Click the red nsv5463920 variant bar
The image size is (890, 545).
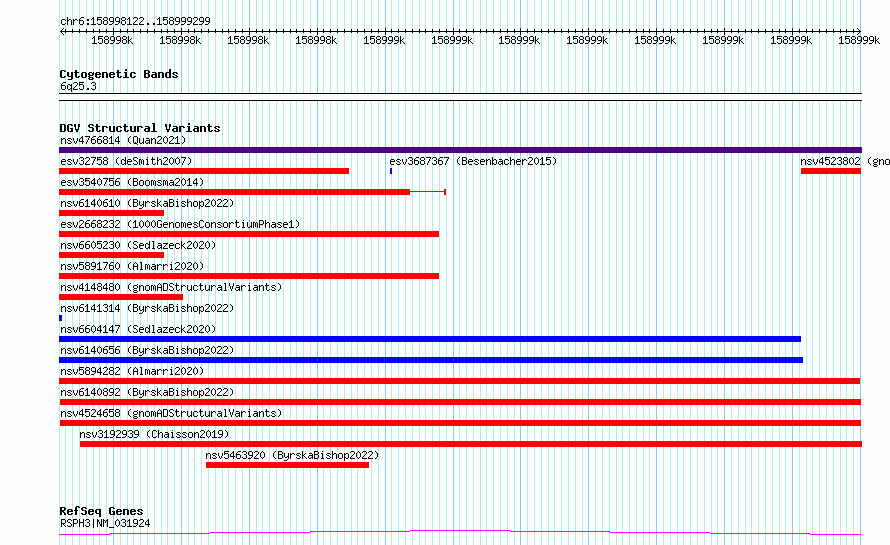pos(287,465)
